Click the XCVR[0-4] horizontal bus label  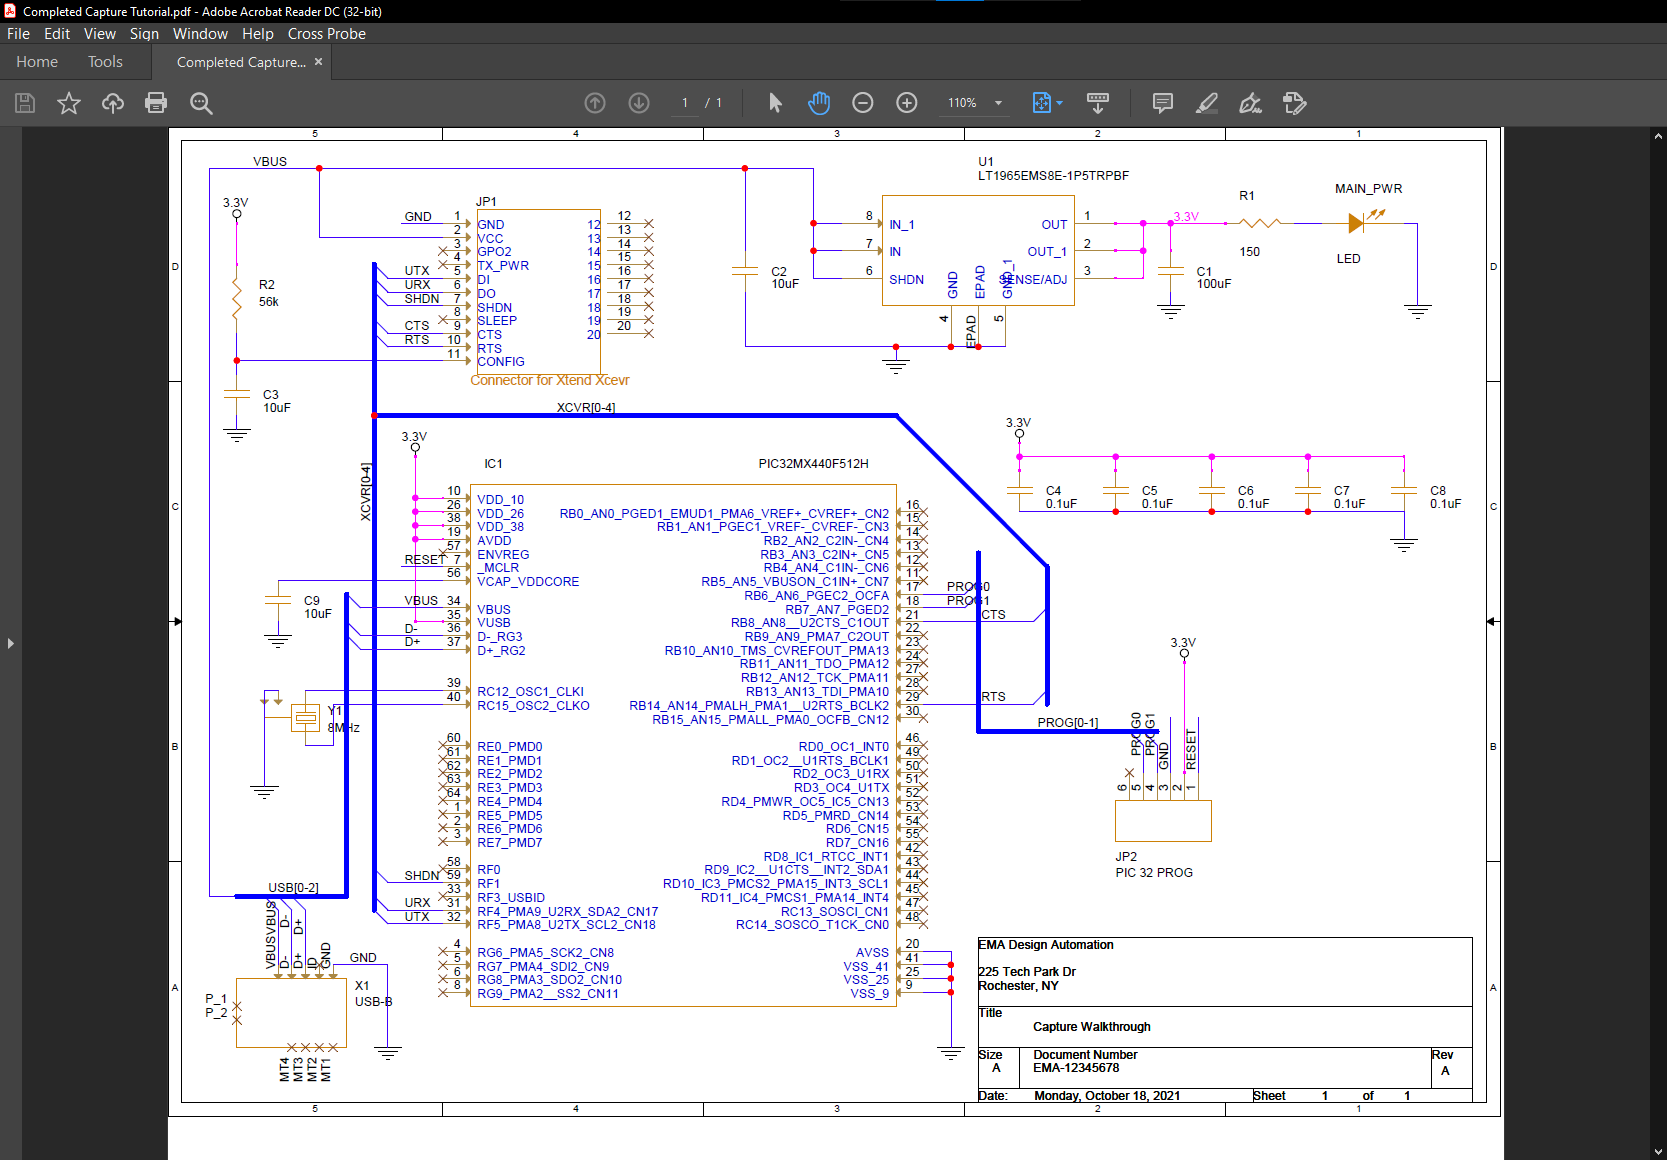click(586, 408)
